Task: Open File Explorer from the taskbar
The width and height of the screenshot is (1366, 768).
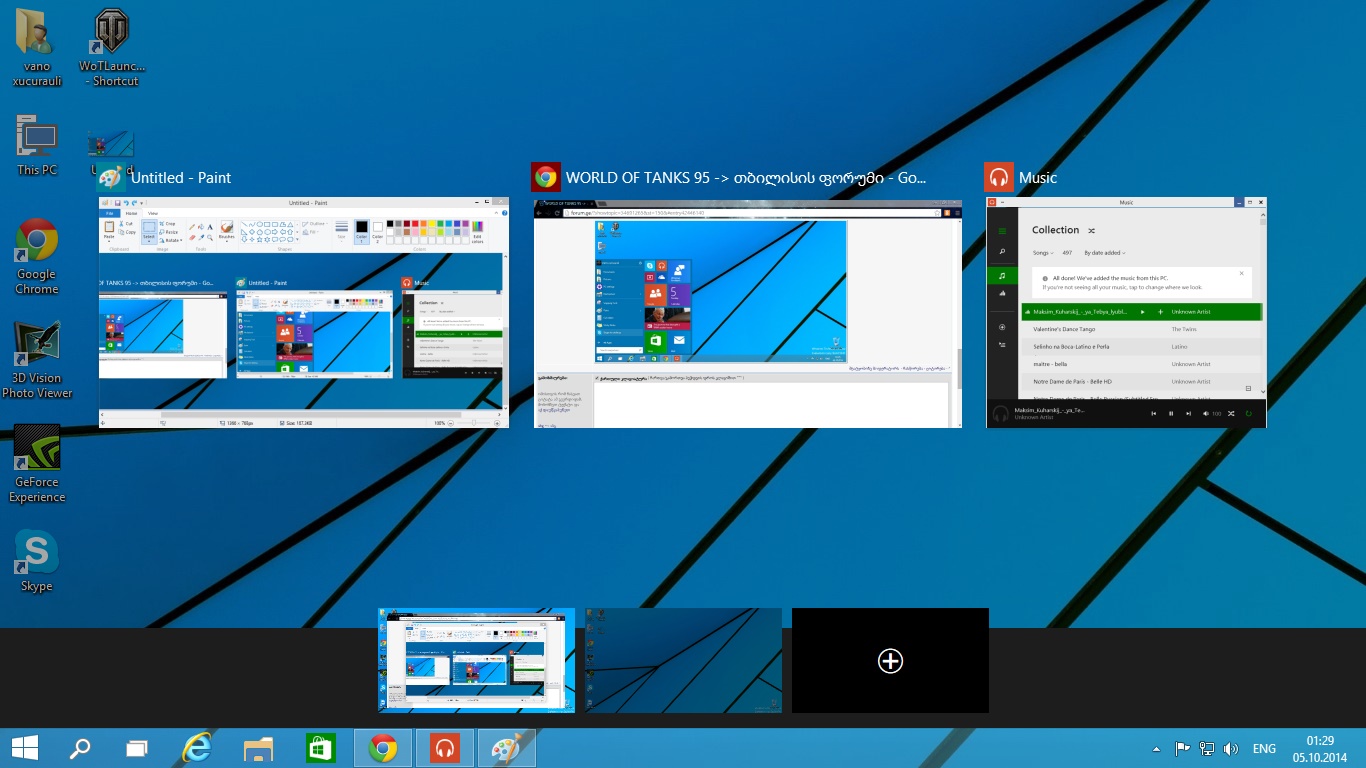Action: tap(259, 748)
